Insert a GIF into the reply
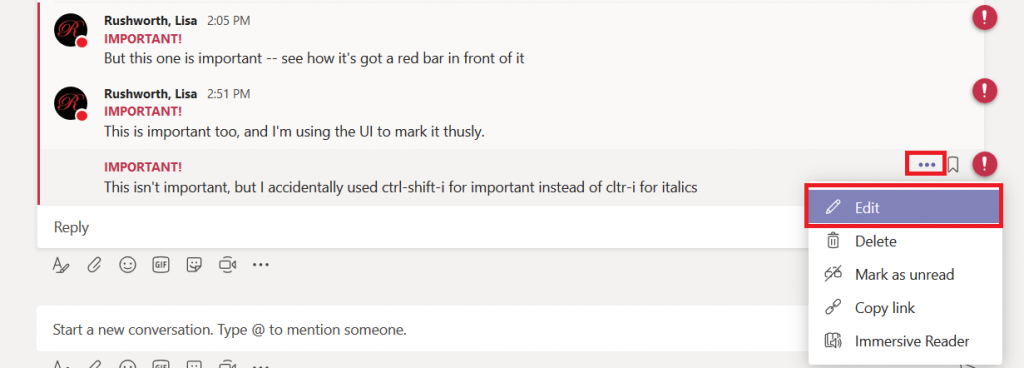The width and height of the screenshot is (1024, 368). point(161,264)
